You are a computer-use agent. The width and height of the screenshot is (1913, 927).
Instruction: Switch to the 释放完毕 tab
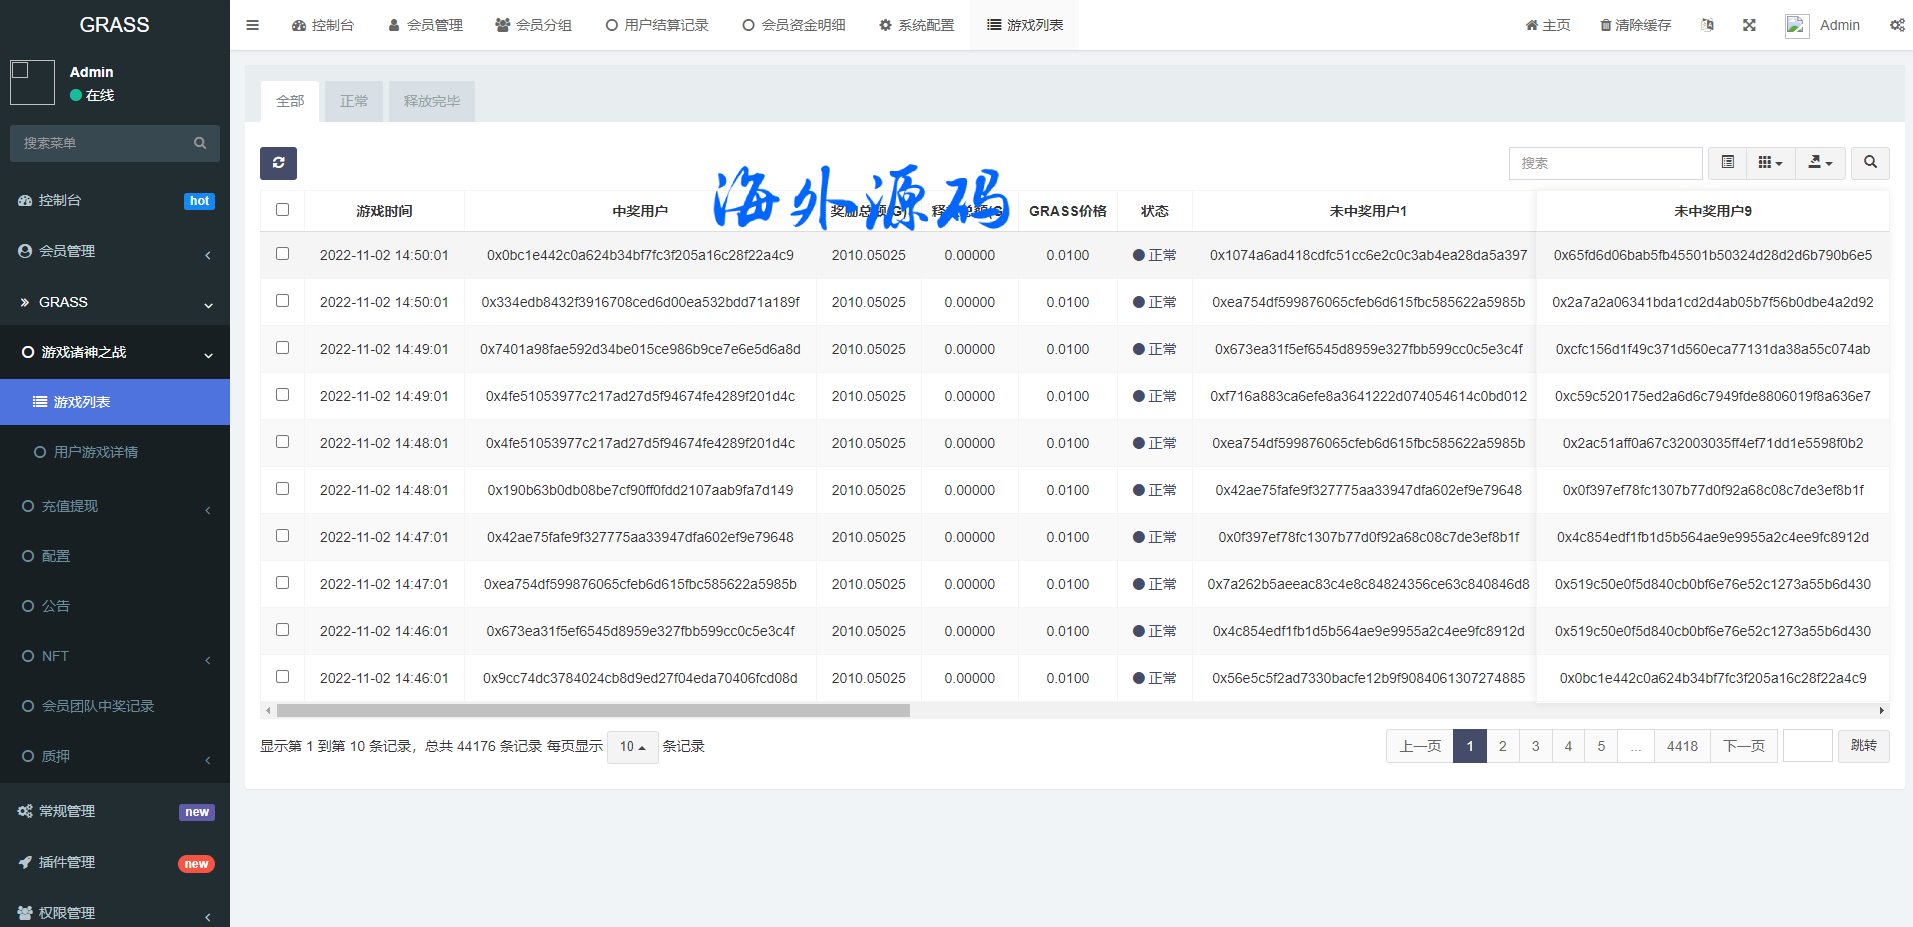pyautogui.click(x=431, y=101)
